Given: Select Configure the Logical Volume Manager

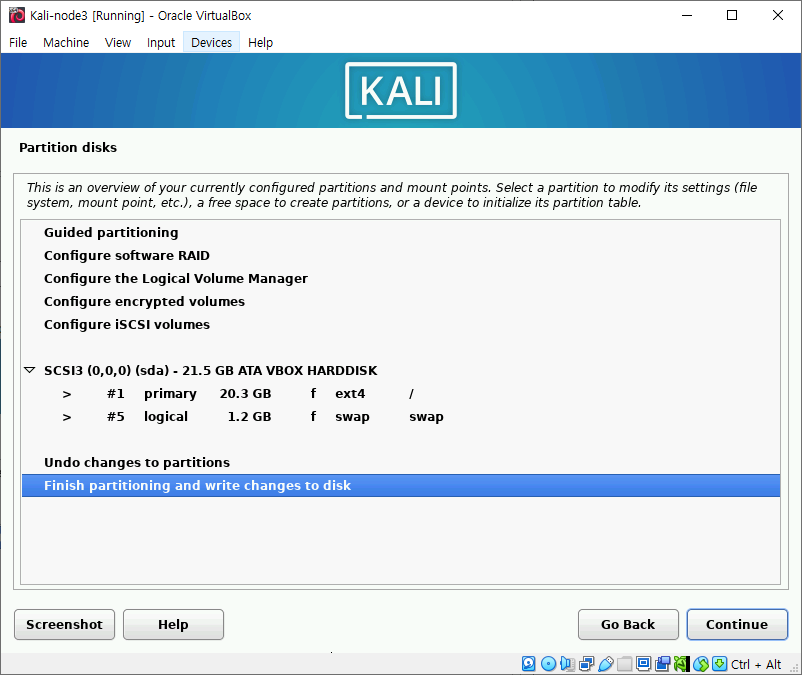Looking at the screenshot, I should (401, 278).
